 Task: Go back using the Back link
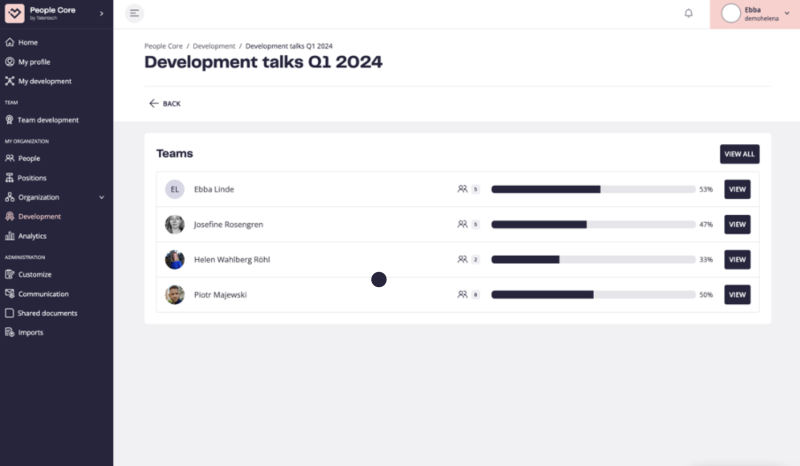coord(165,103)
